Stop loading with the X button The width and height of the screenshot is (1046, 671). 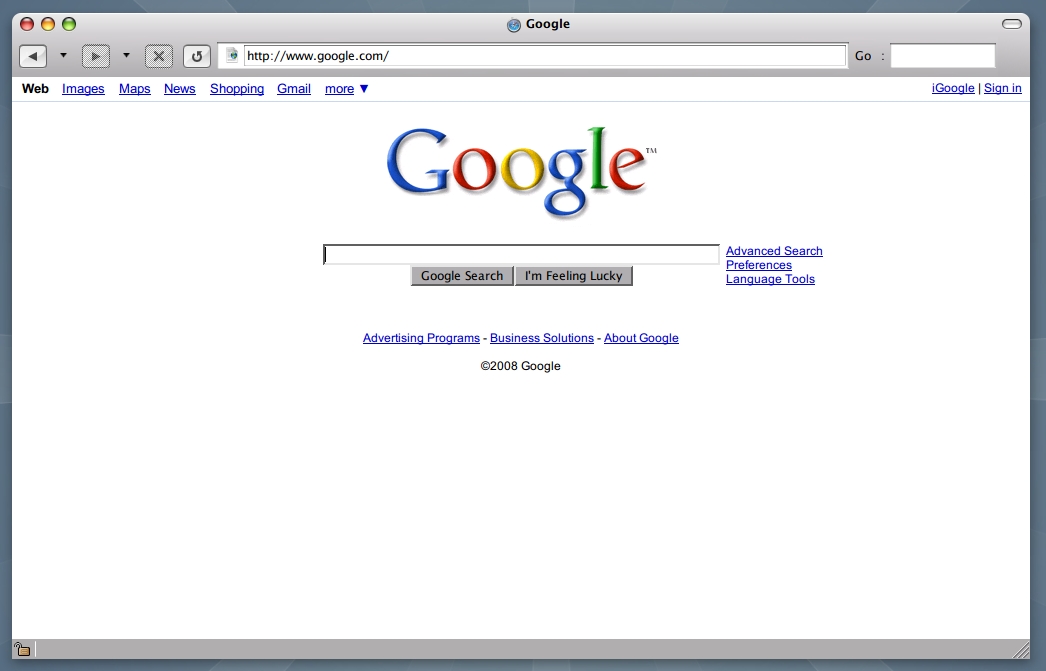pyautogui.click(x=159, y=56)
